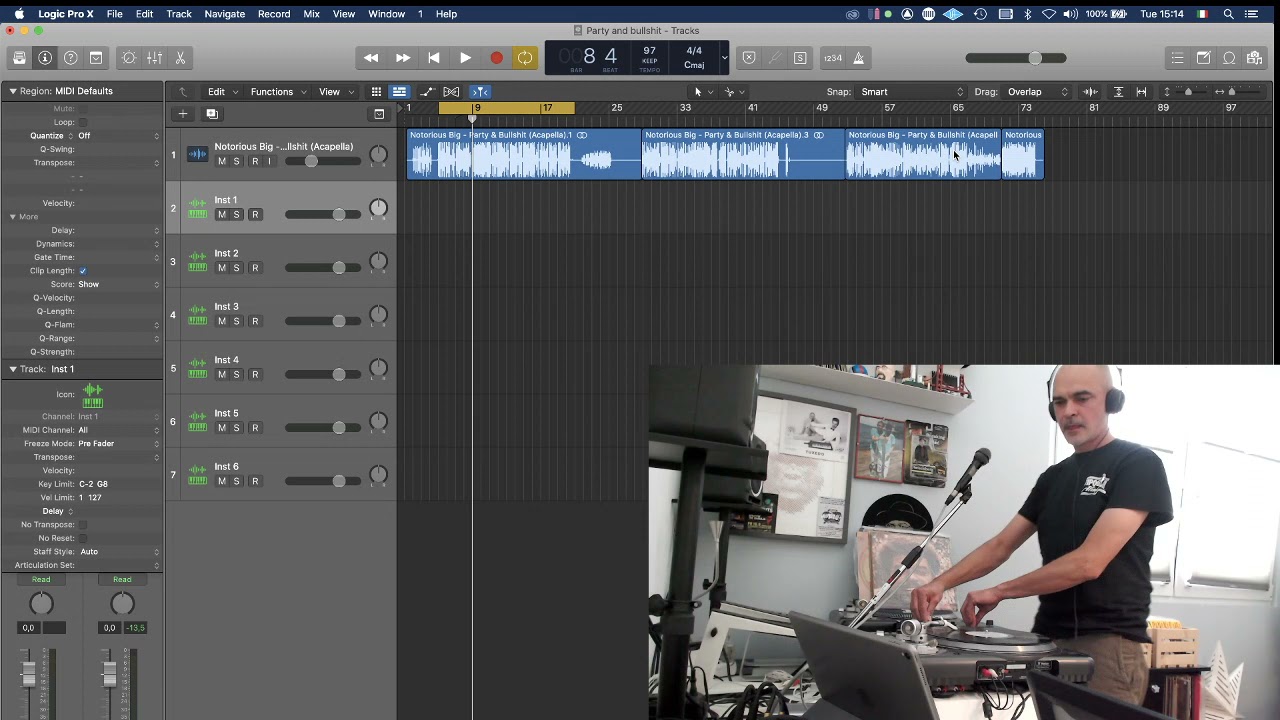
Task: Open the List Editors button
Action: pyautogui.click(x=1178, y=58)
